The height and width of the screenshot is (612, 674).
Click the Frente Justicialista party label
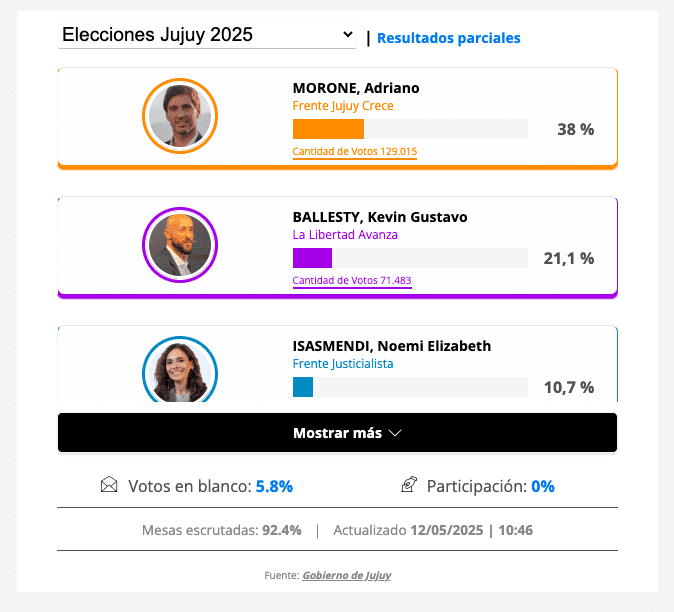[343, 364]
